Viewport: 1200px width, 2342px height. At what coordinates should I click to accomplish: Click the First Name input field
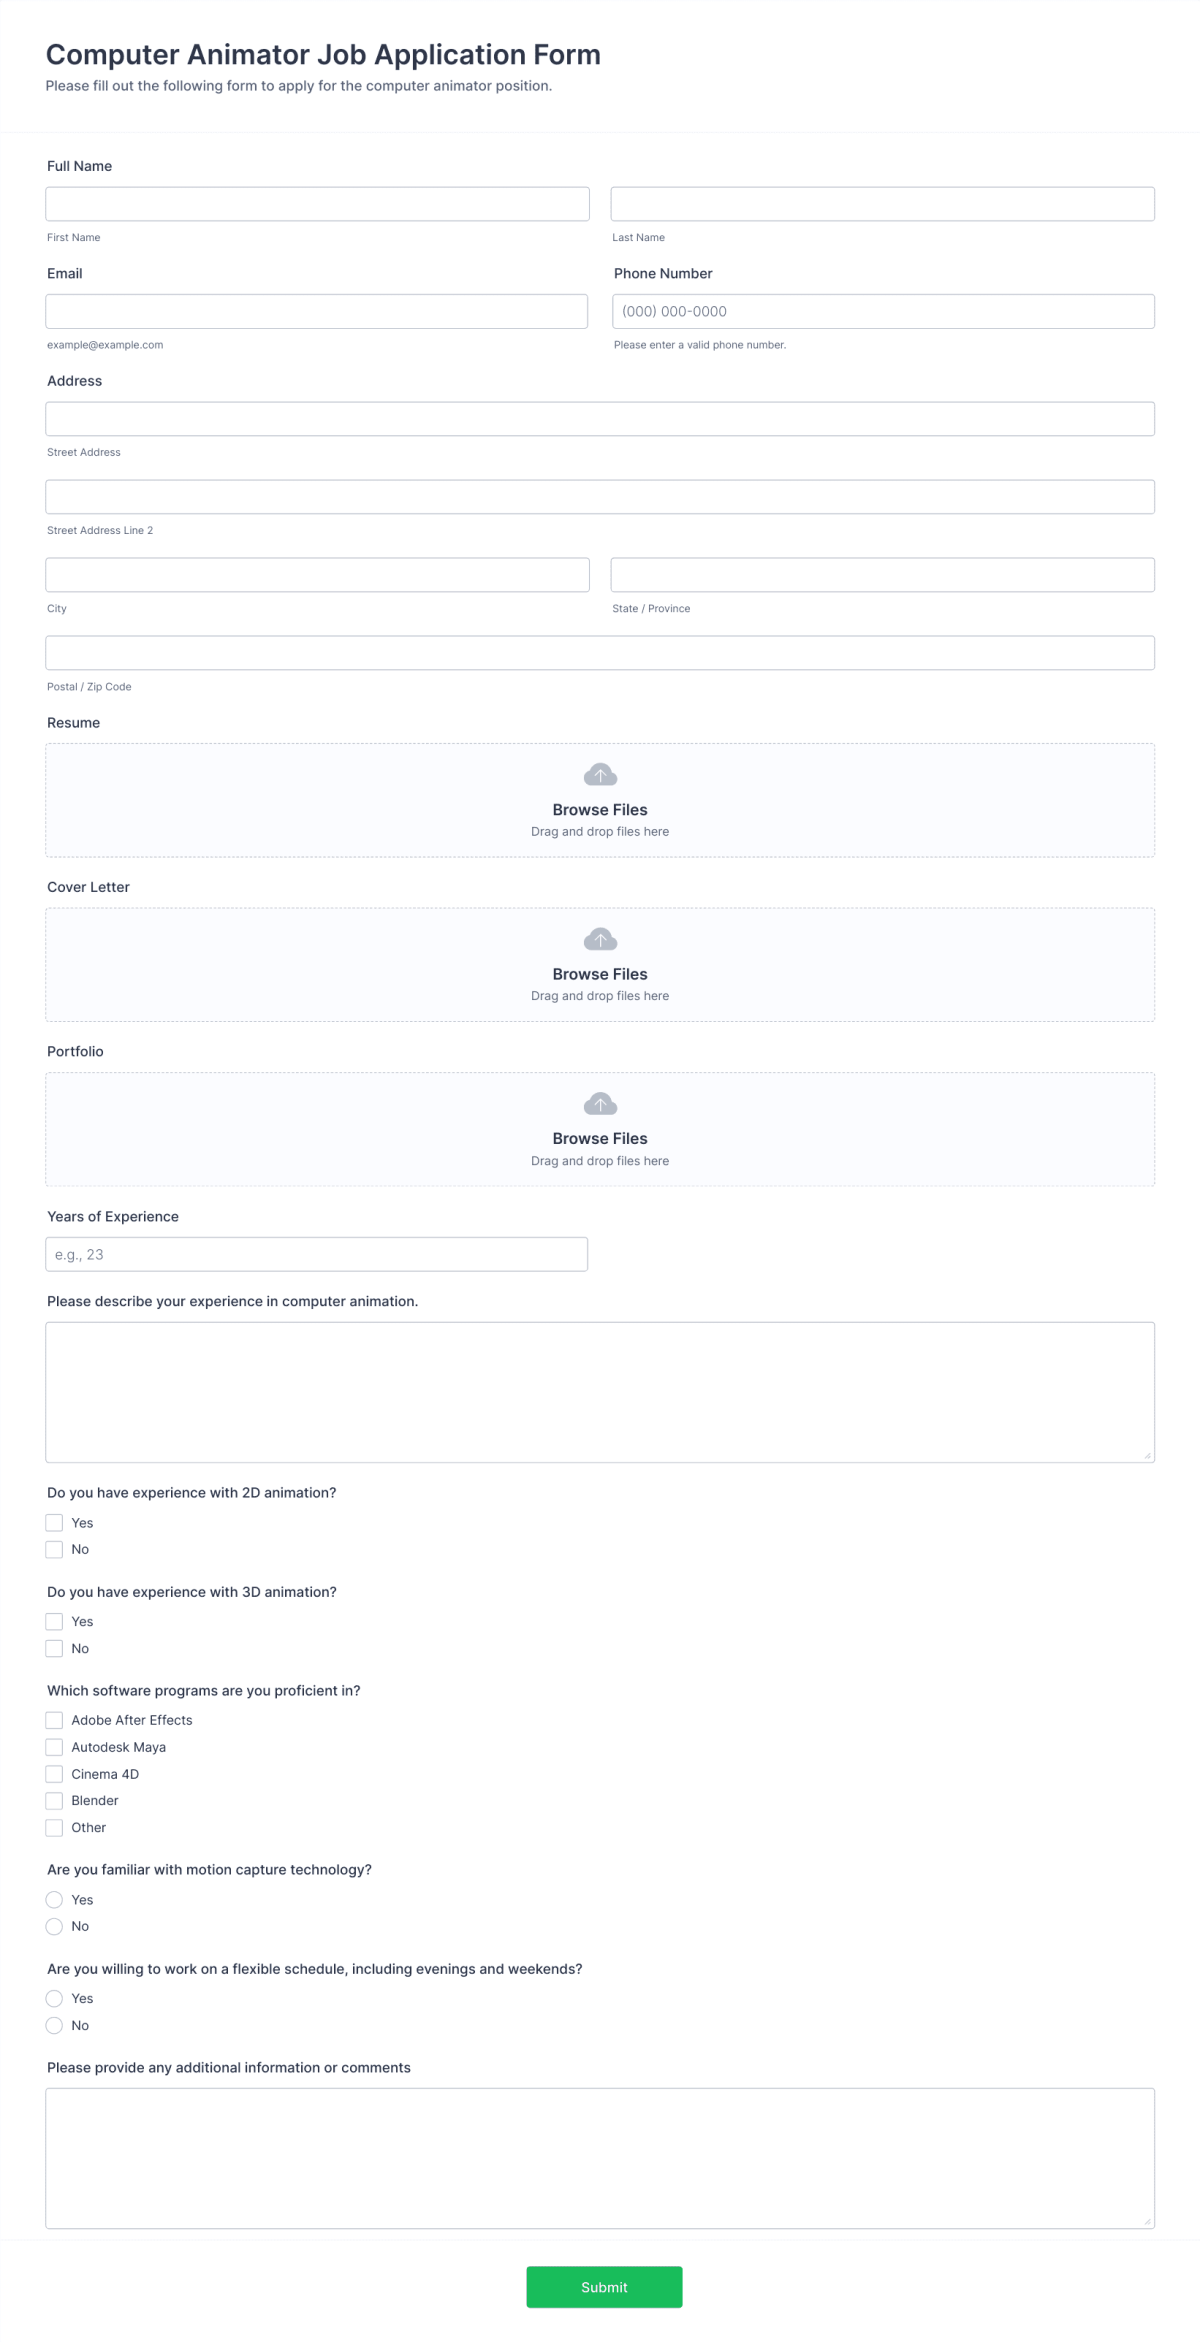pos(317,203)
